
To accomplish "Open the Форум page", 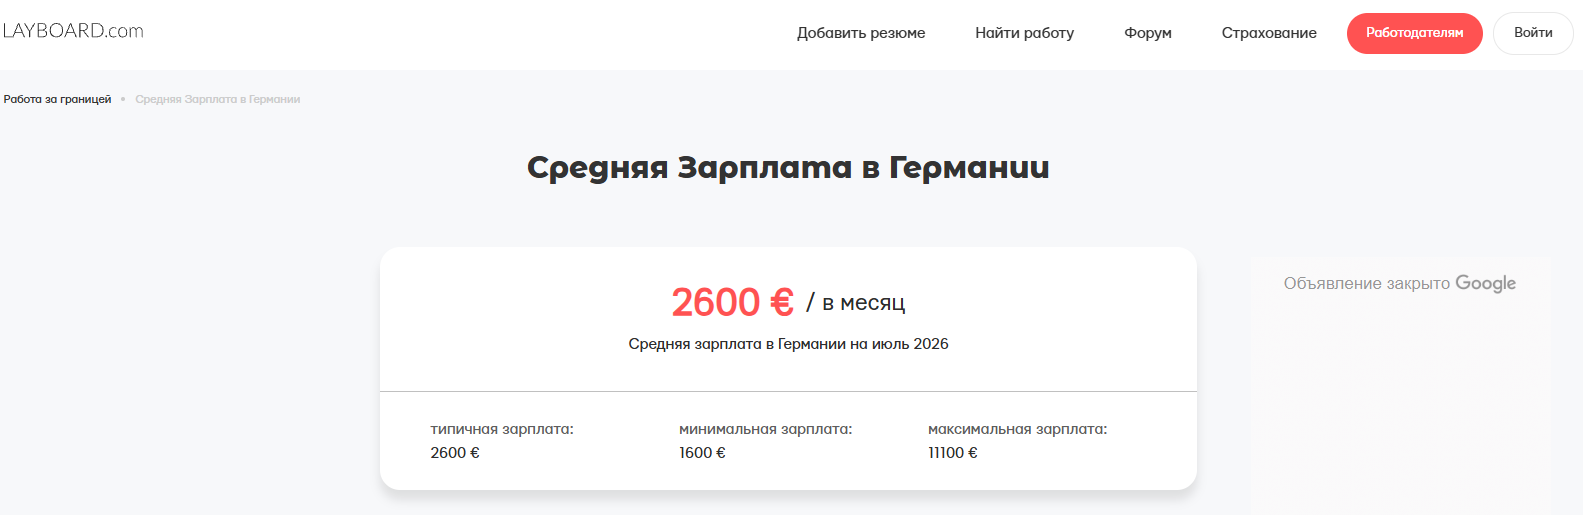I will (x=1147, y=33).
